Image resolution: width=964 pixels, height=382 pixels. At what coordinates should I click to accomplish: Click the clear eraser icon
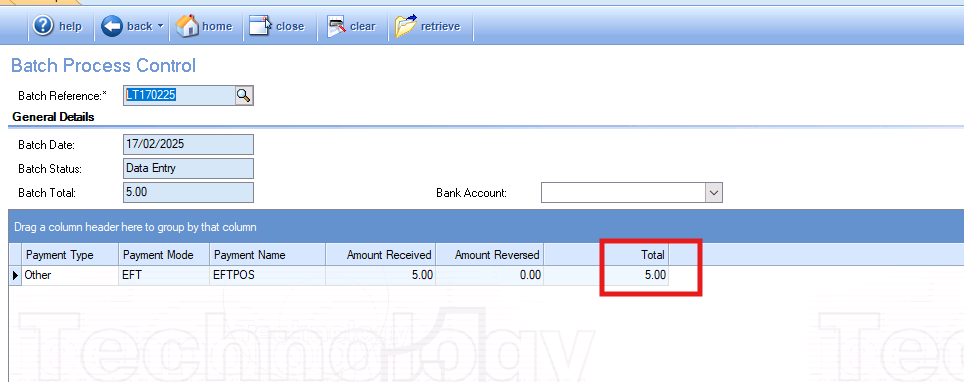point(336,26)
